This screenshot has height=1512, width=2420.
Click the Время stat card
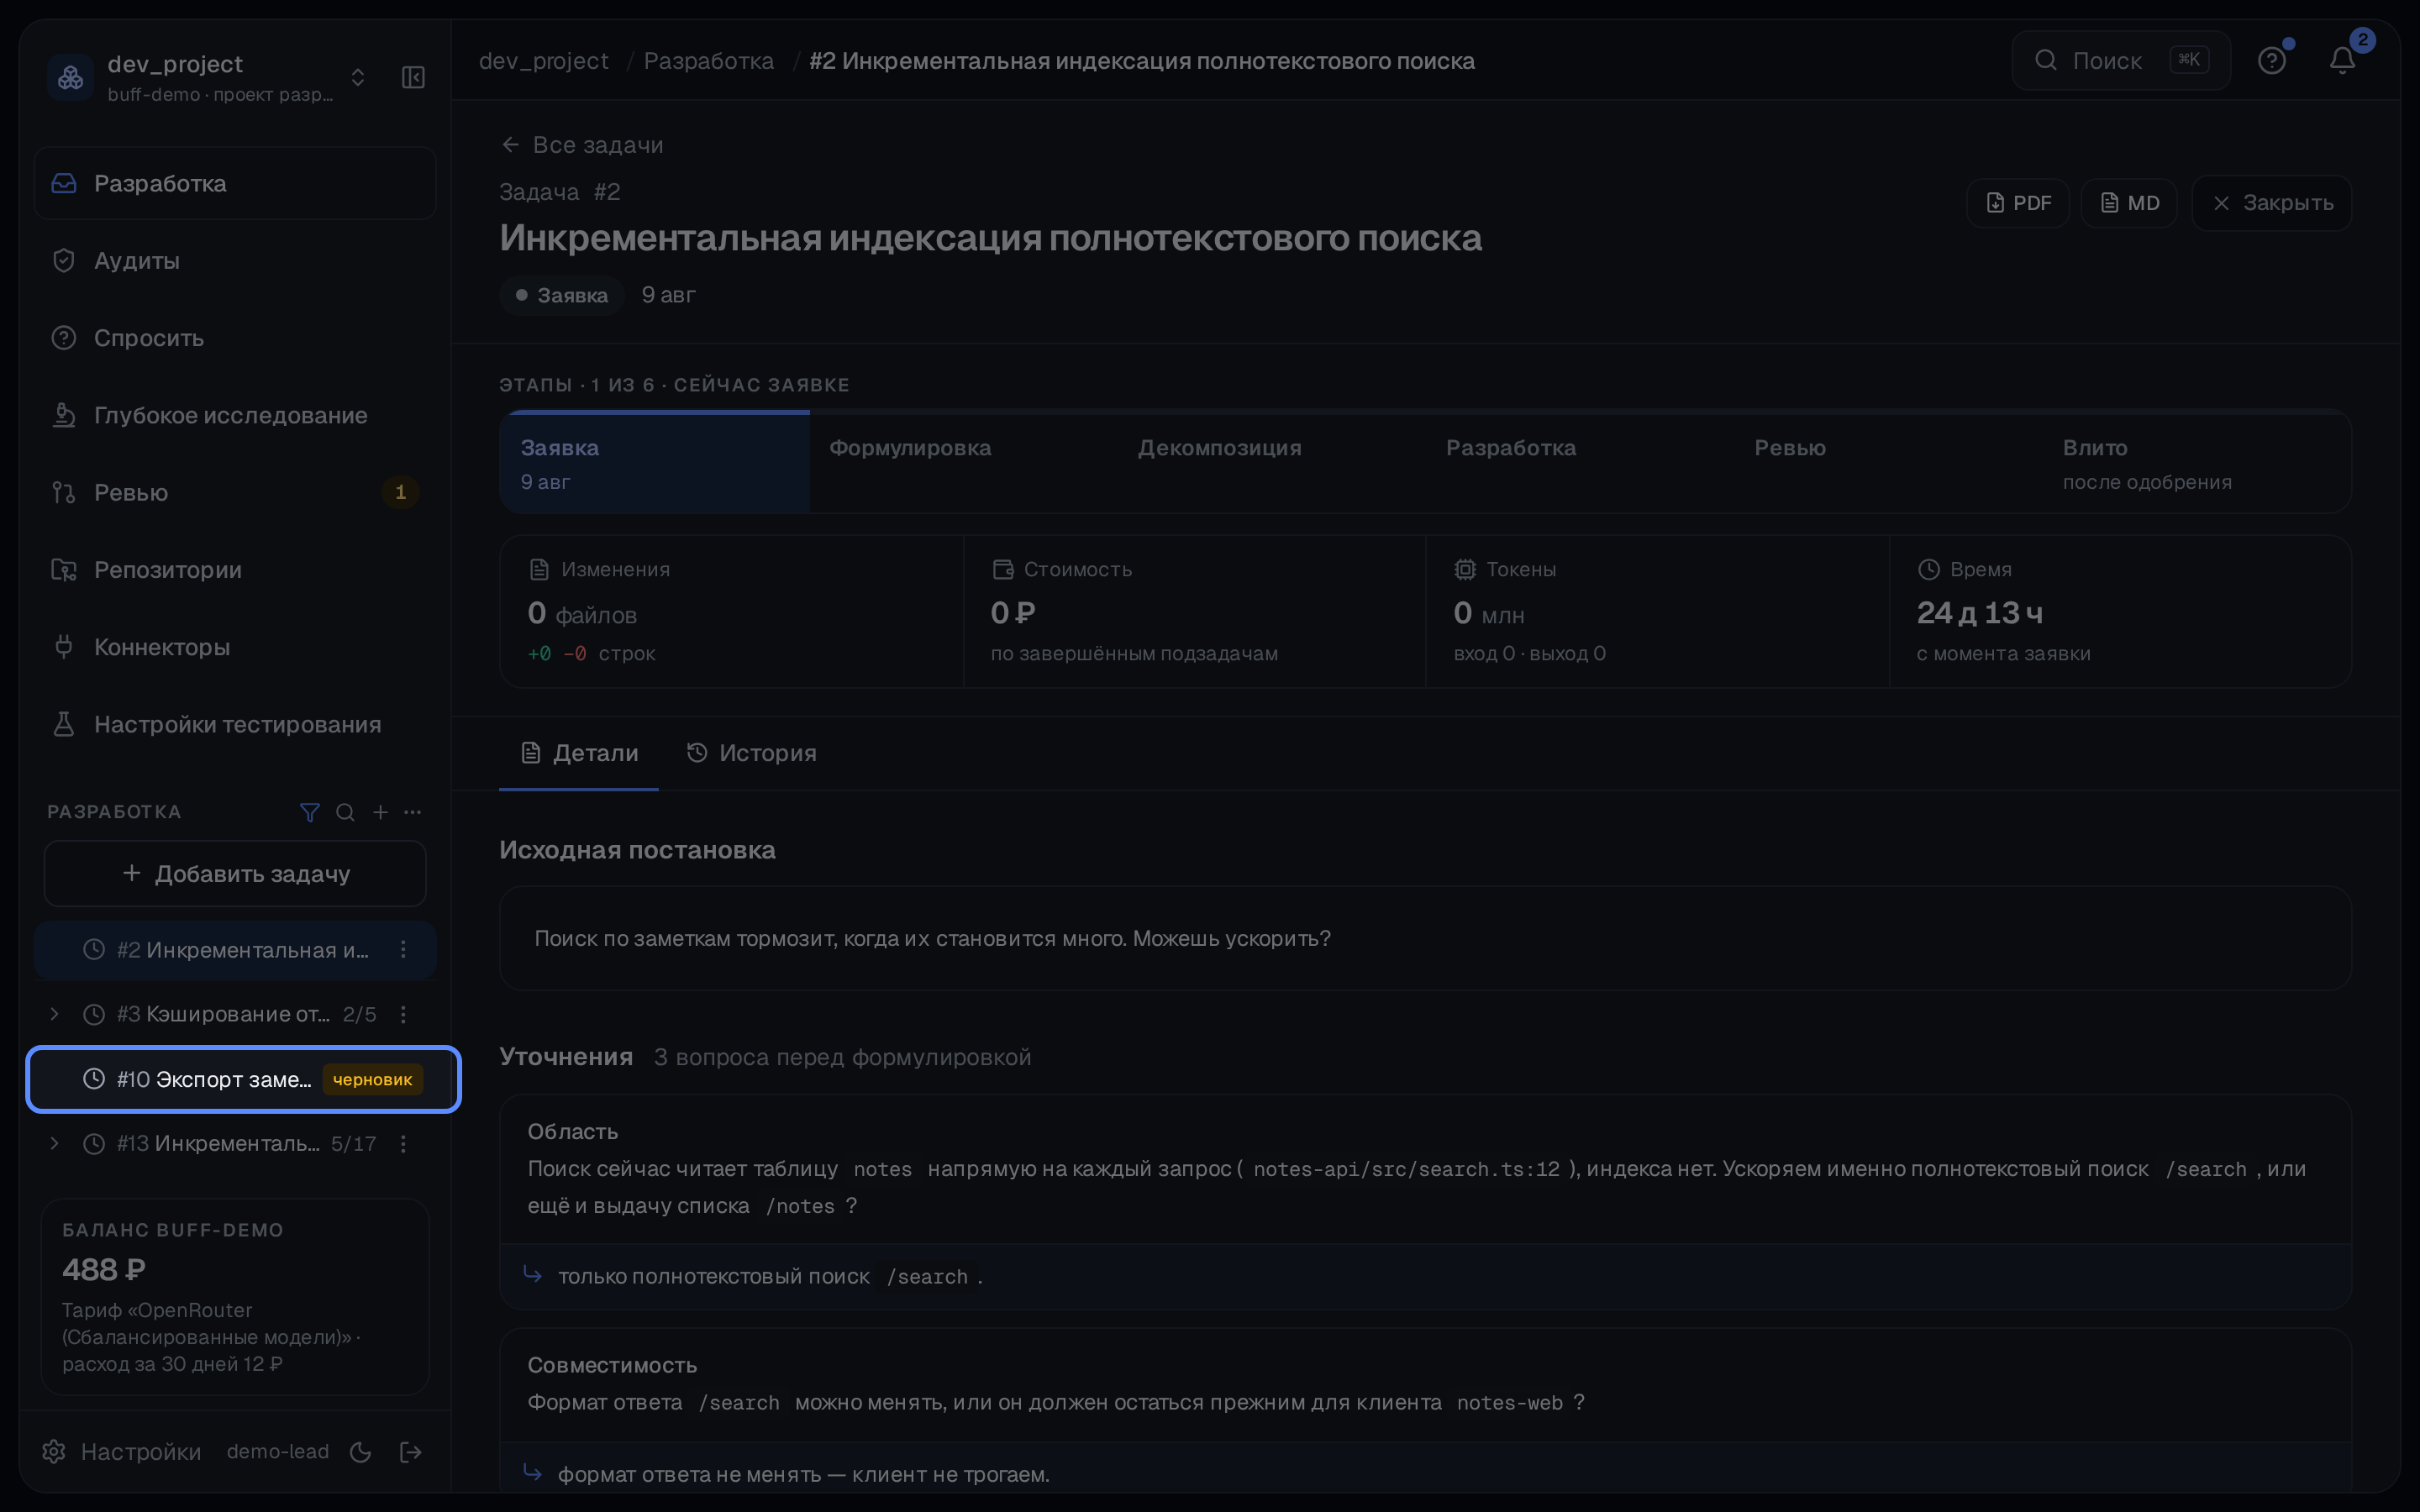click(2120, 611)
